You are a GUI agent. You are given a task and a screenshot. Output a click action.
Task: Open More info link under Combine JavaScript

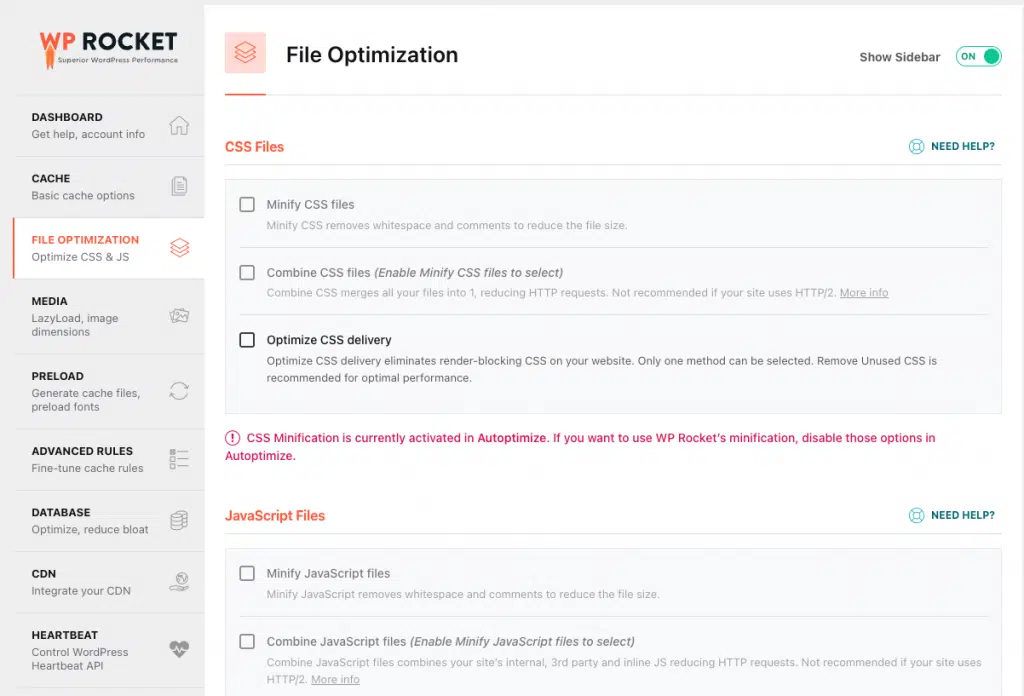(x=335, y=679)
